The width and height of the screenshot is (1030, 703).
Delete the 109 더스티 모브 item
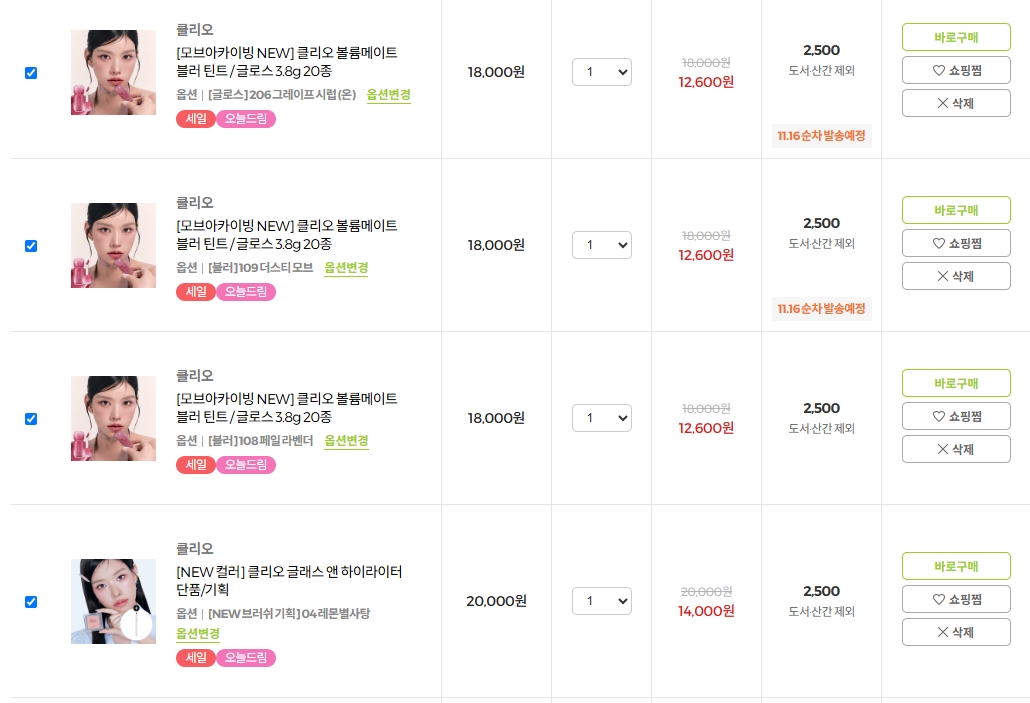click(956, 276)
